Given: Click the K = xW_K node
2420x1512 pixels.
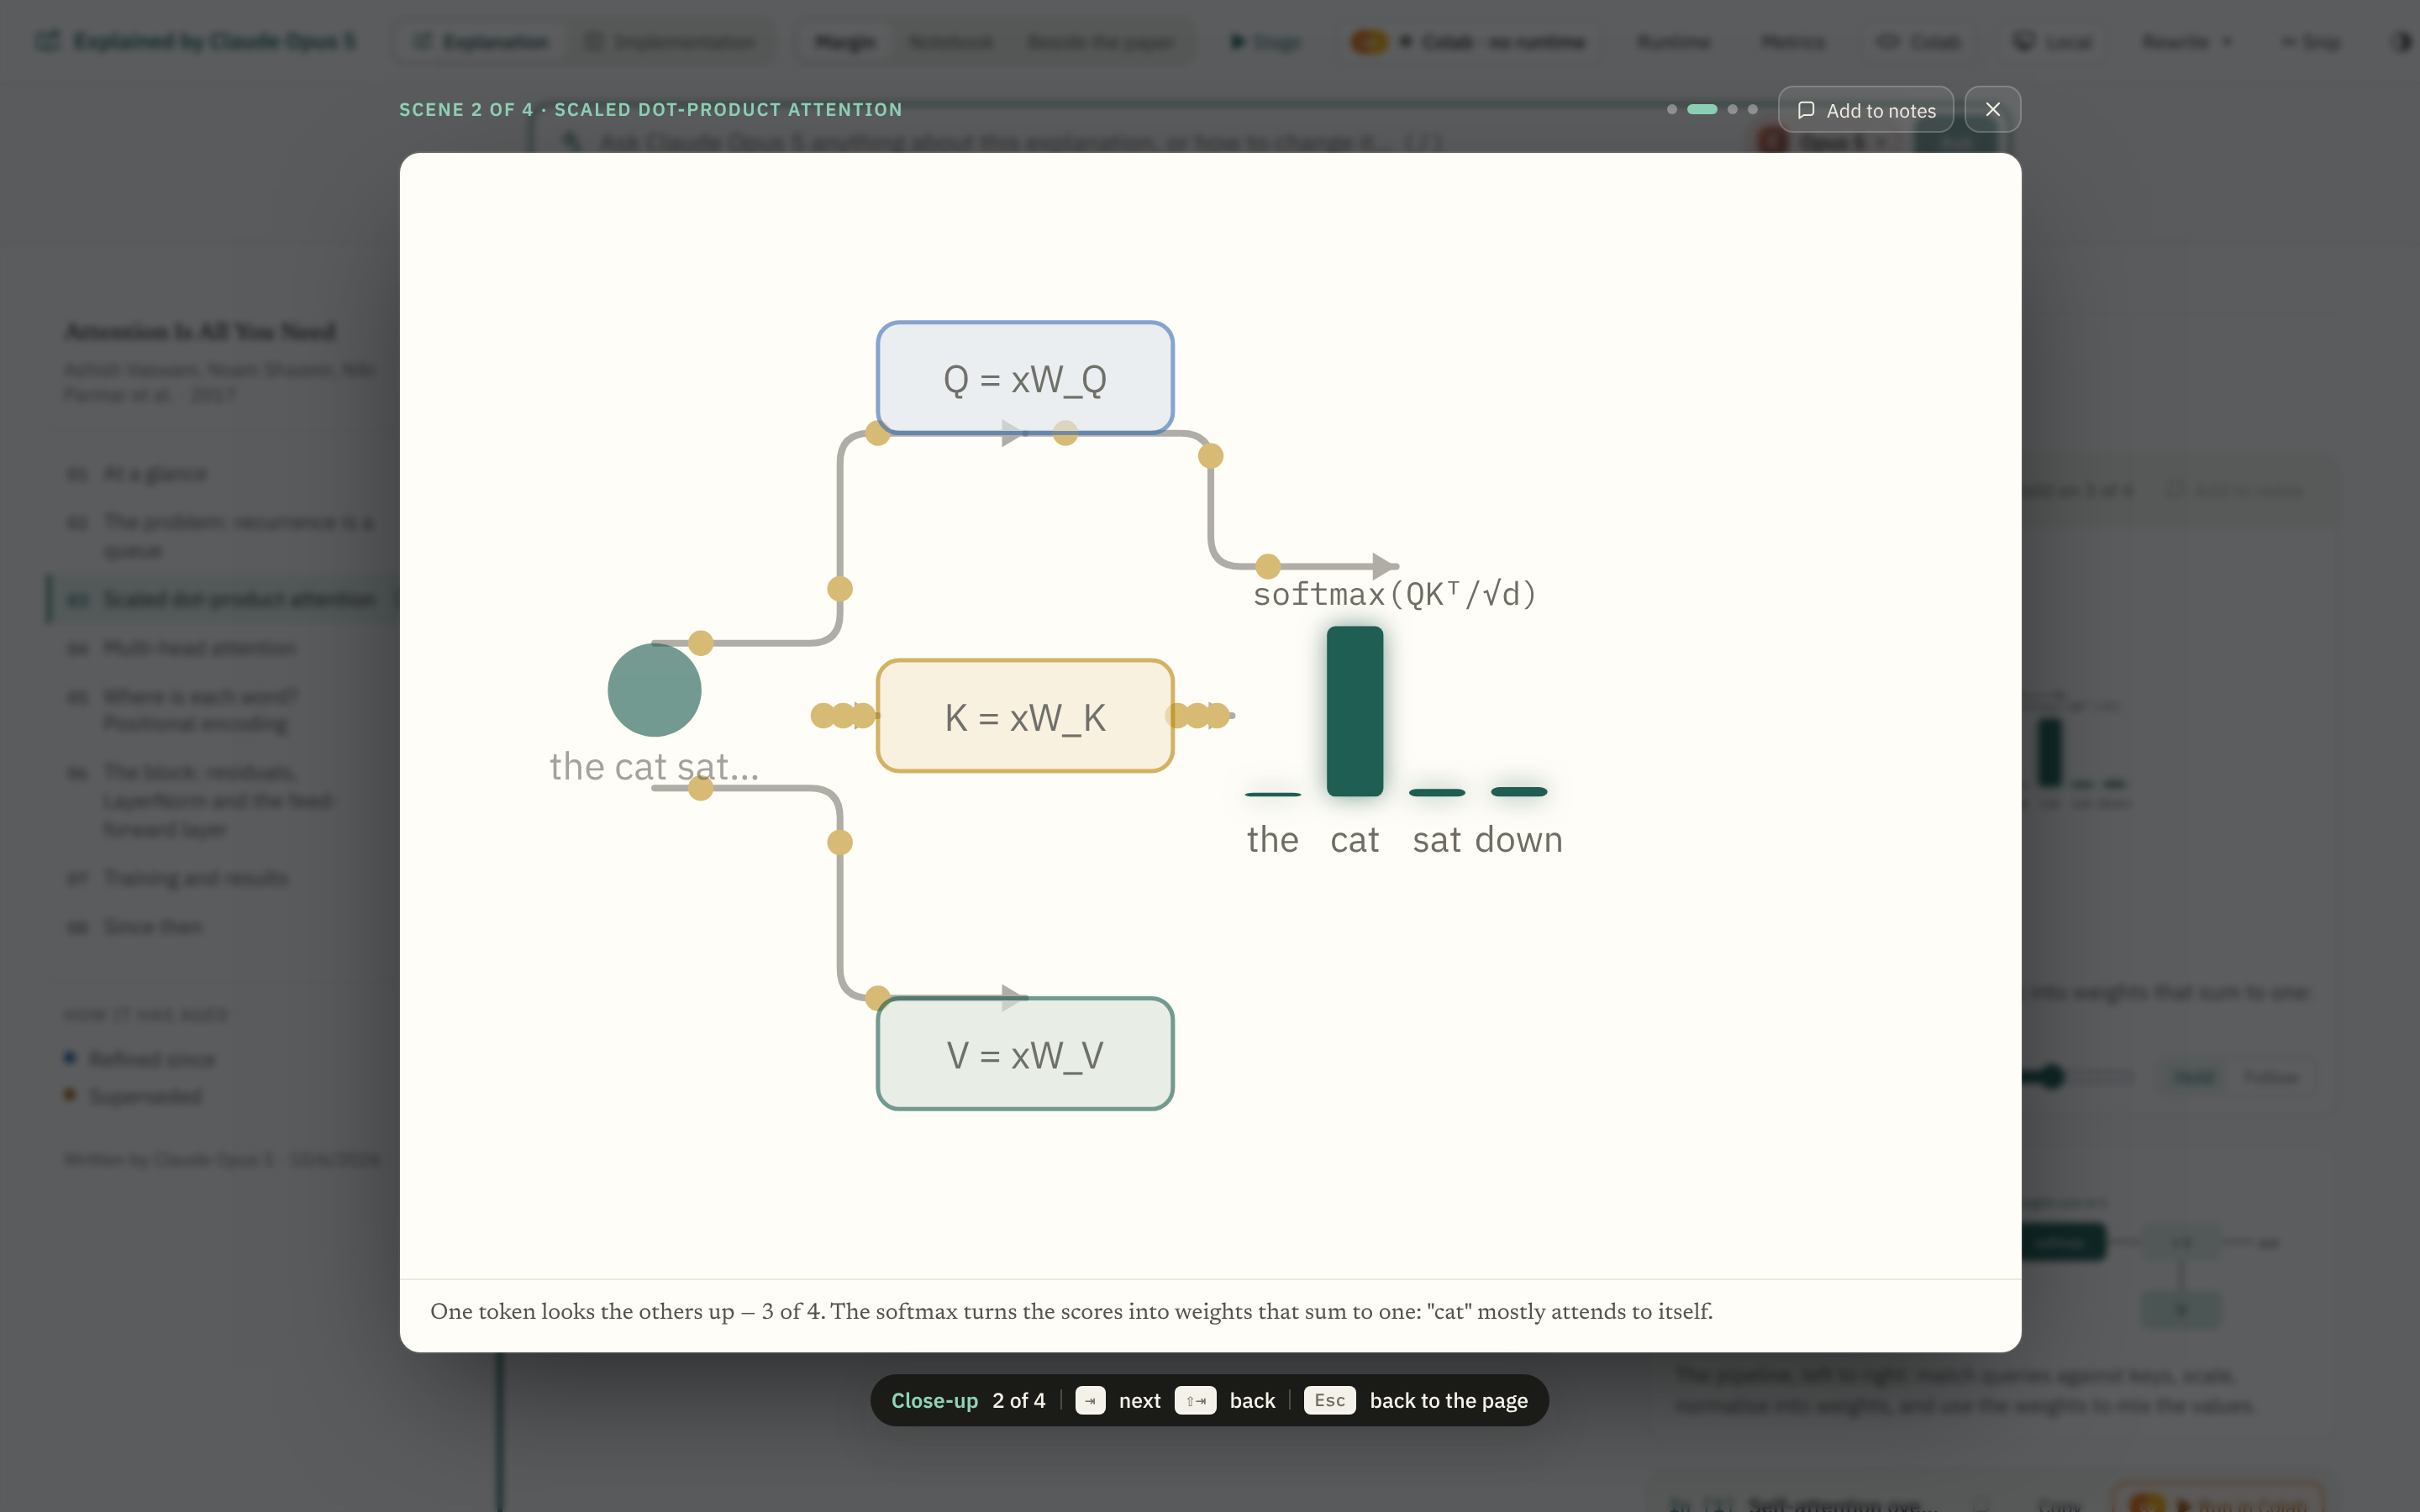Looking at the screenshot, I should [x=1025, y=716].
